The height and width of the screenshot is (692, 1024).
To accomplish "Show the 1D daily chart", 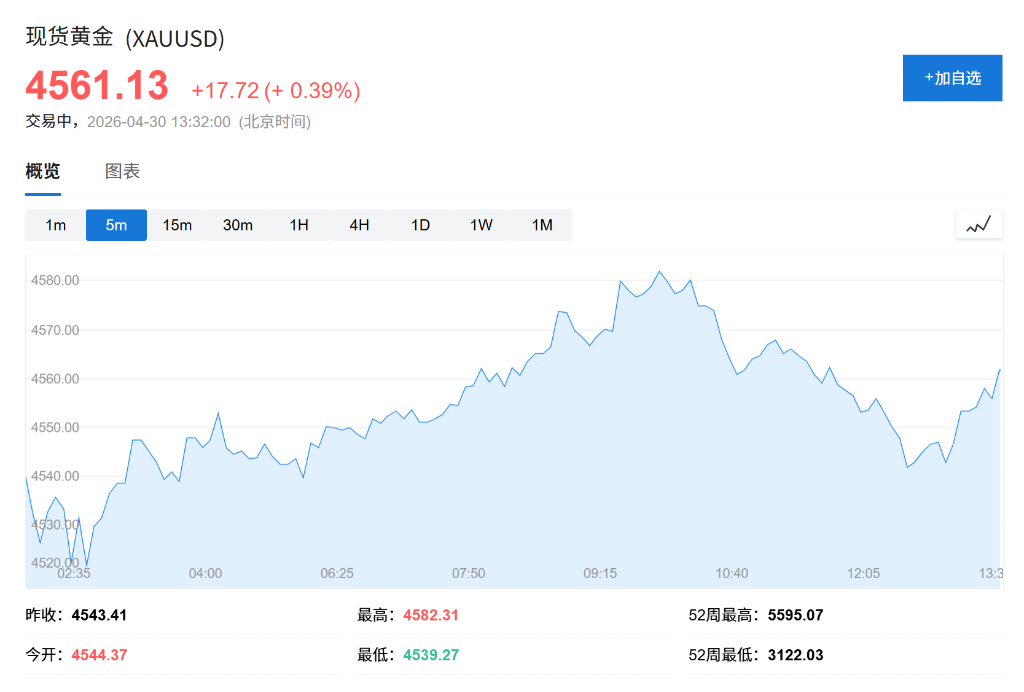I will [x=420, y=225].
